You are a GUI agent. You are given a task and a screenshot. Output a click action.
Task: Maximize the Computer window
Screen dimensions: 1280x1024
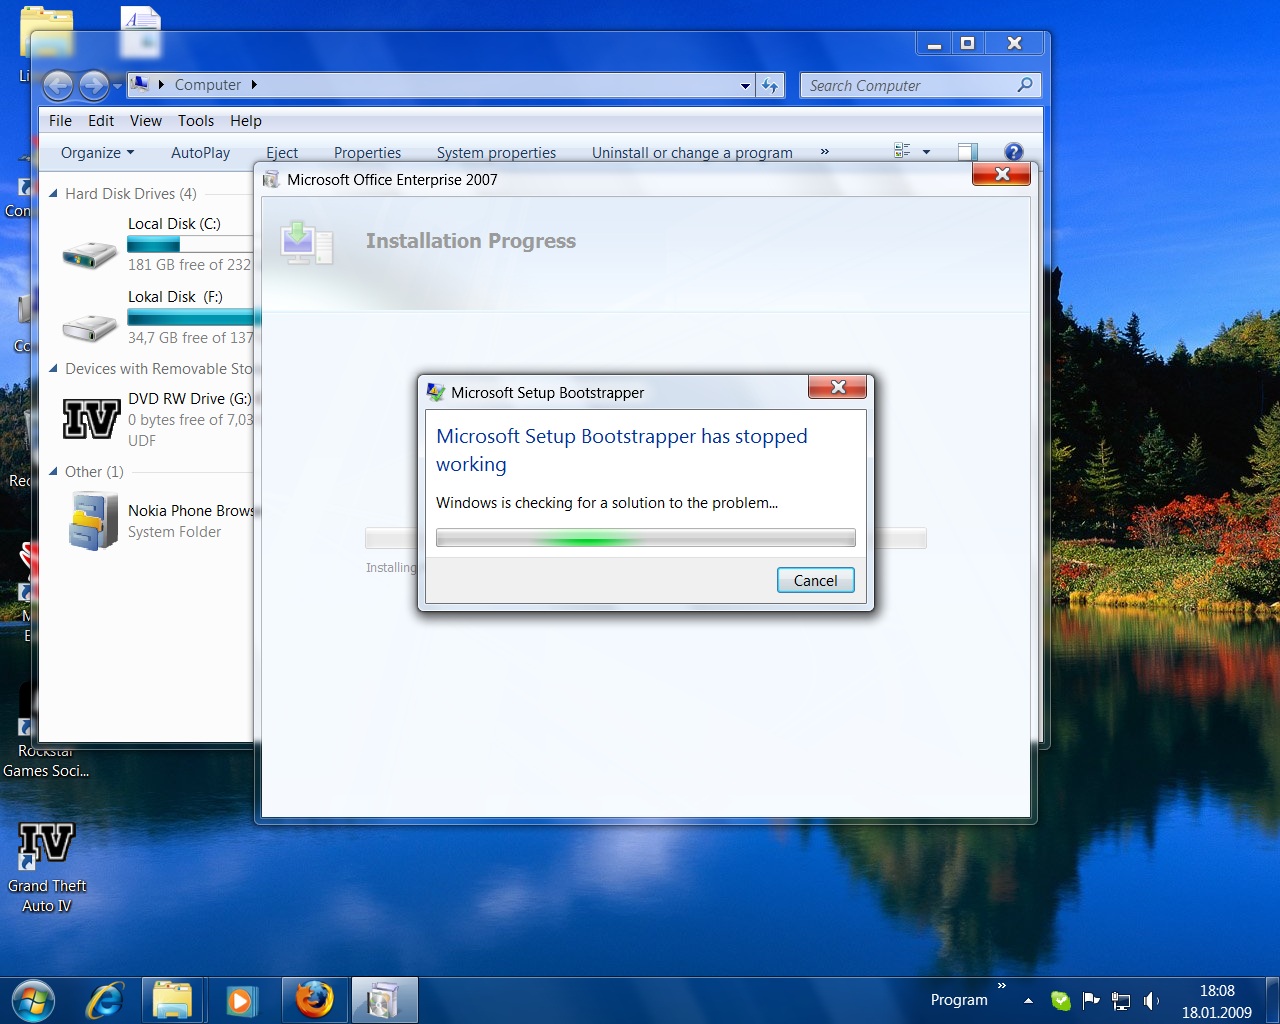pos(967,43)
